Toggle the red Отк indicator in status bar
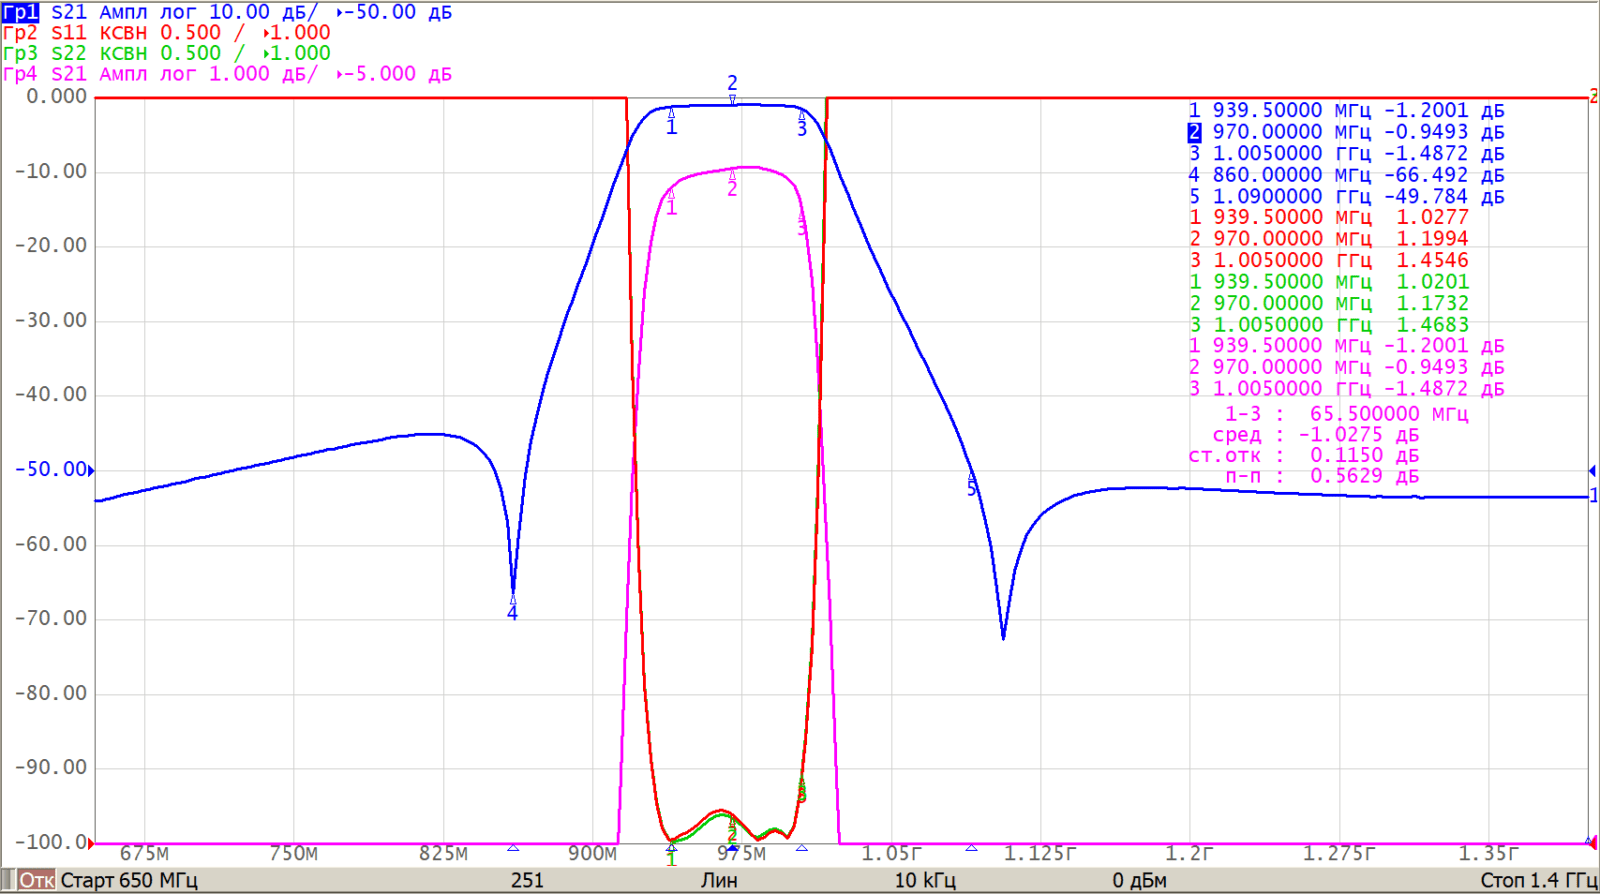1600x894 pixels. tap(37, 880)
